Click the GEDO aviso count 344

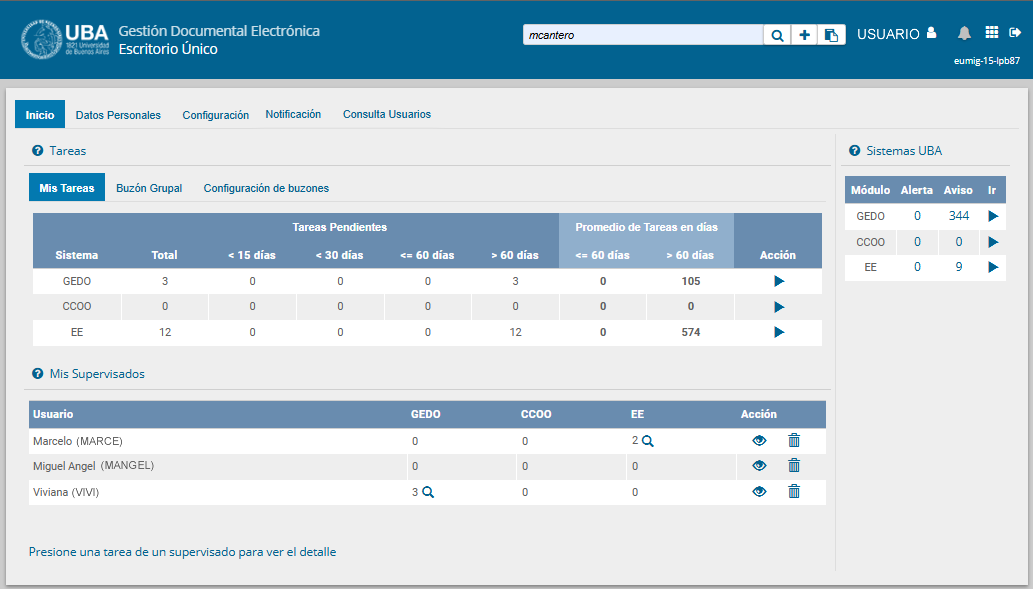coord(958,216)
